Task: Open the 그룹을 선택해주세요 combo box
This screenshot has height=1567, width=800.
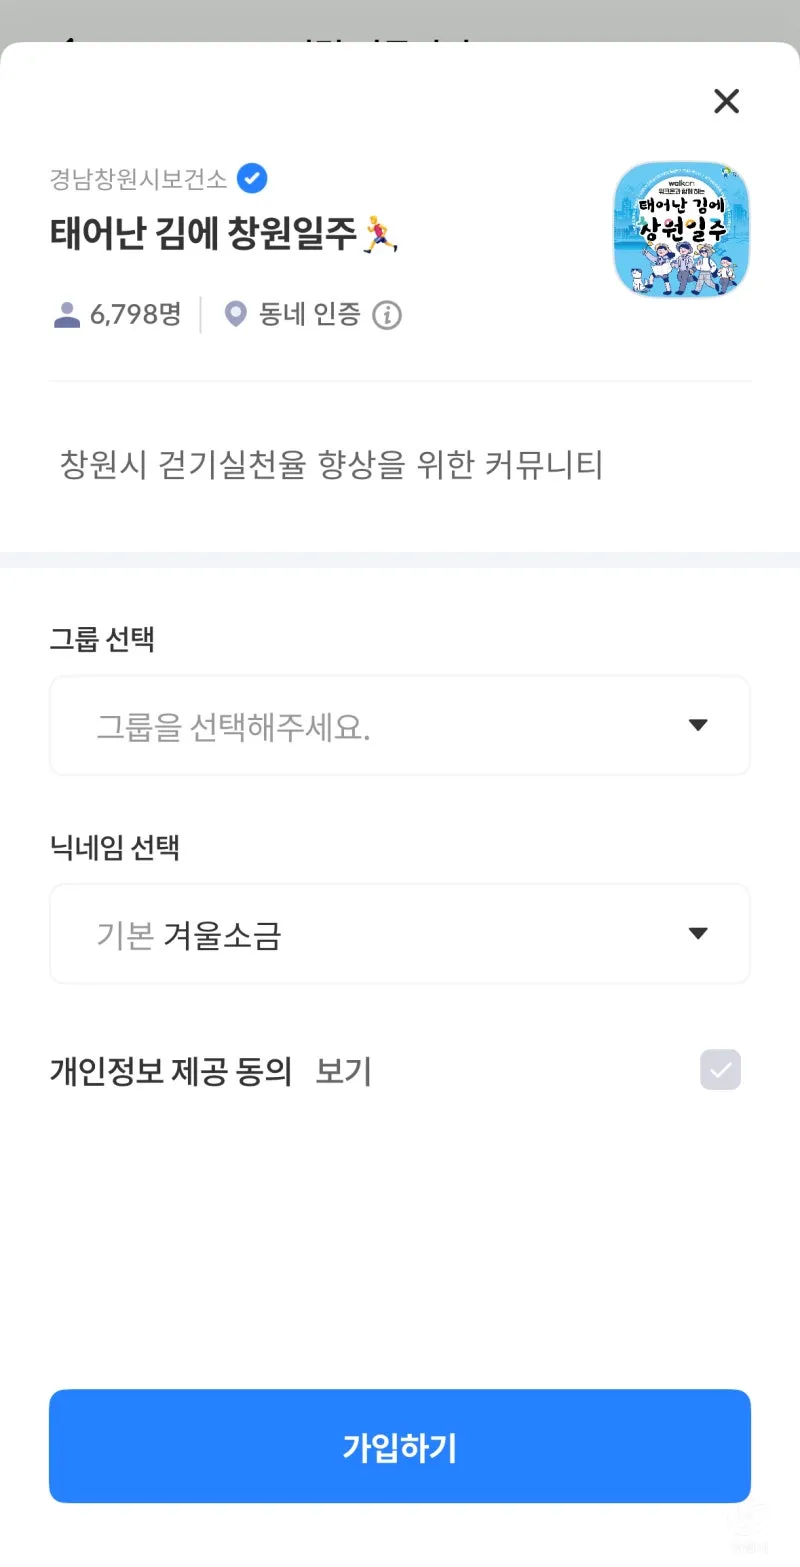Action: (380, 726)
